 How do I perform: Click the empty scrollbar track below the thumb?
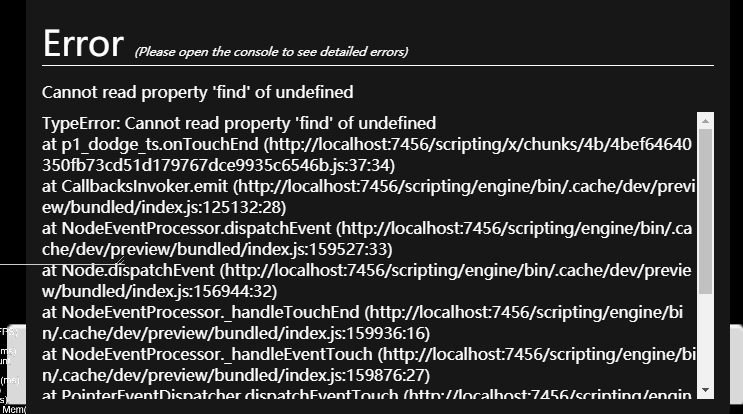point(705,340)
